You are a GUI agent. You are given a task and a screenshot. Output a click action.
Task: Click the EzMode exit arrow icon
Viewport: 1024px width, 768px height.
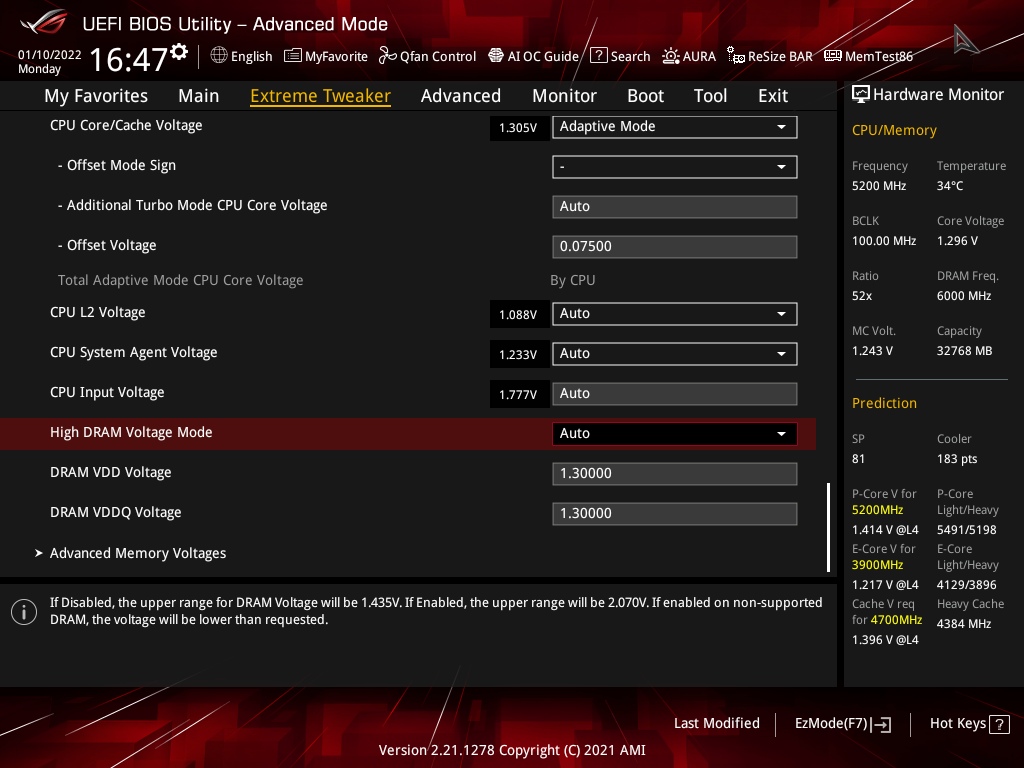tap(881, 724)
